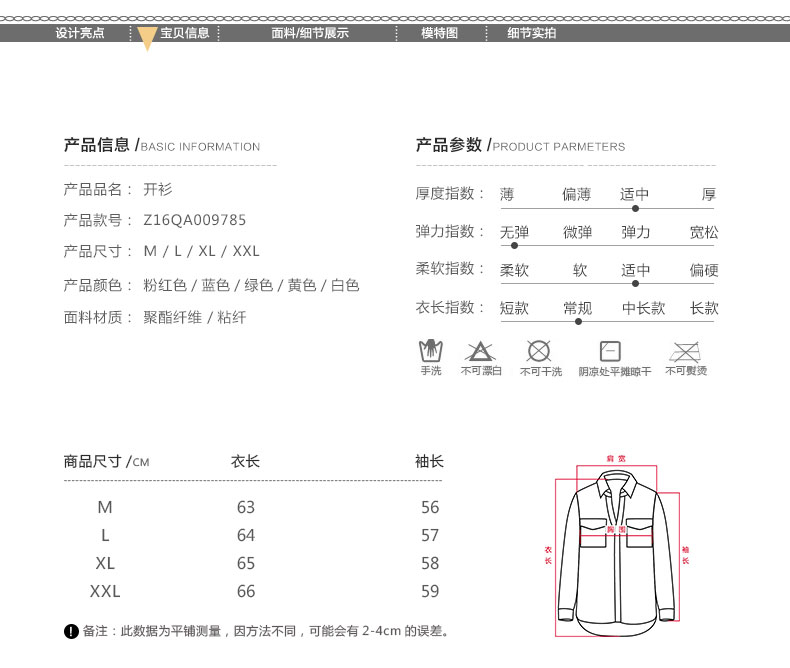Click product name value 开衫
790x668 pixels.
point(158,189)
